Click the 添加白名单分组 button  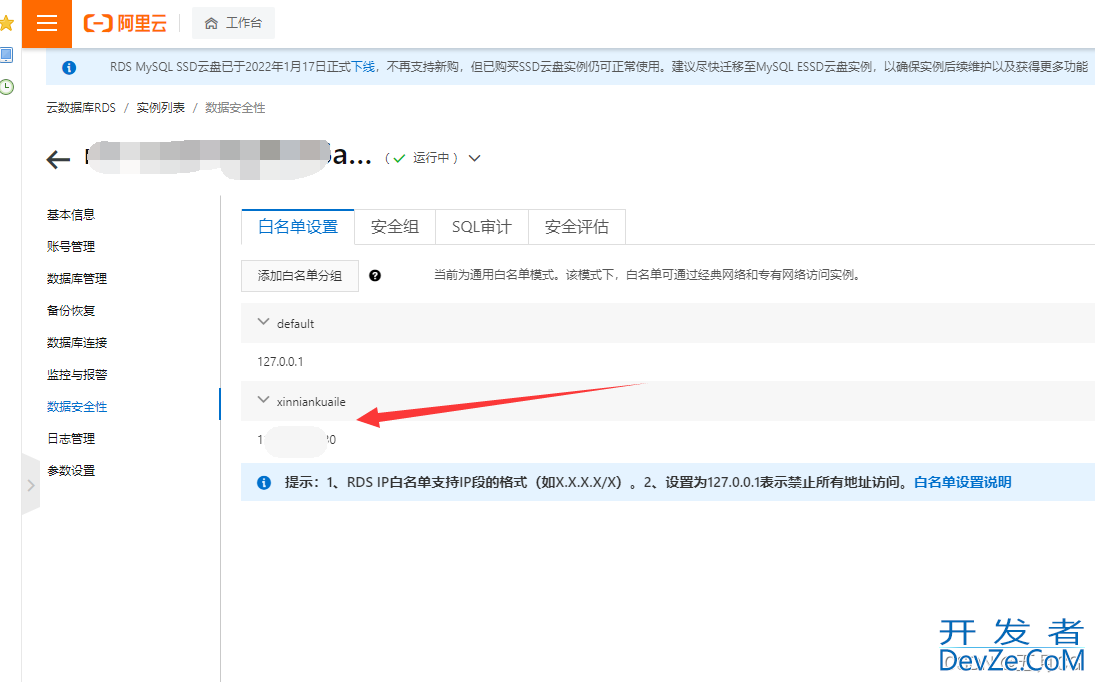[300, 276]
